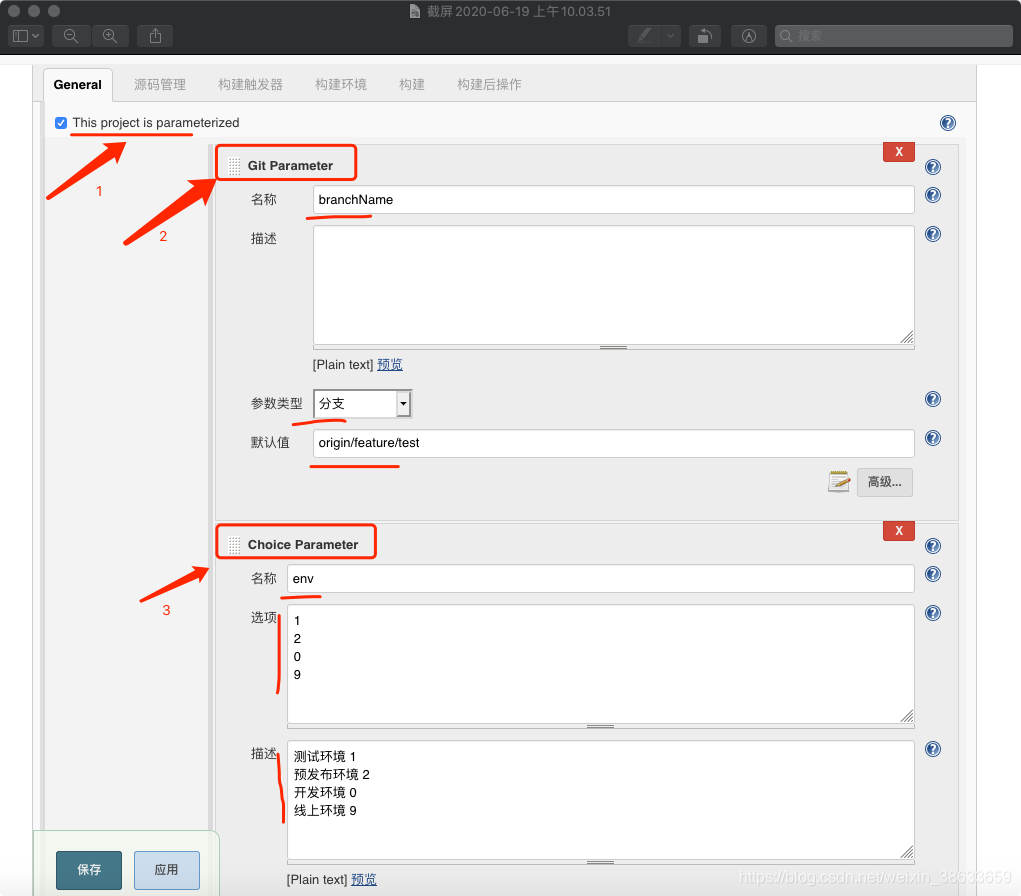Click the 高级... advanced button
The height and width of the screenshot is (896, 1021).
click(884, 483)
